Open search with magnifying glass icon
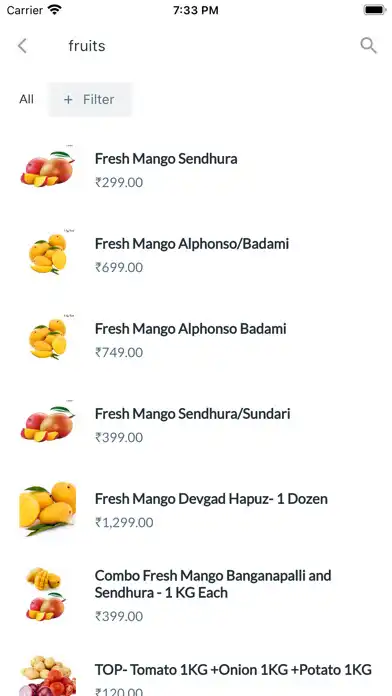 click(368, 45)
